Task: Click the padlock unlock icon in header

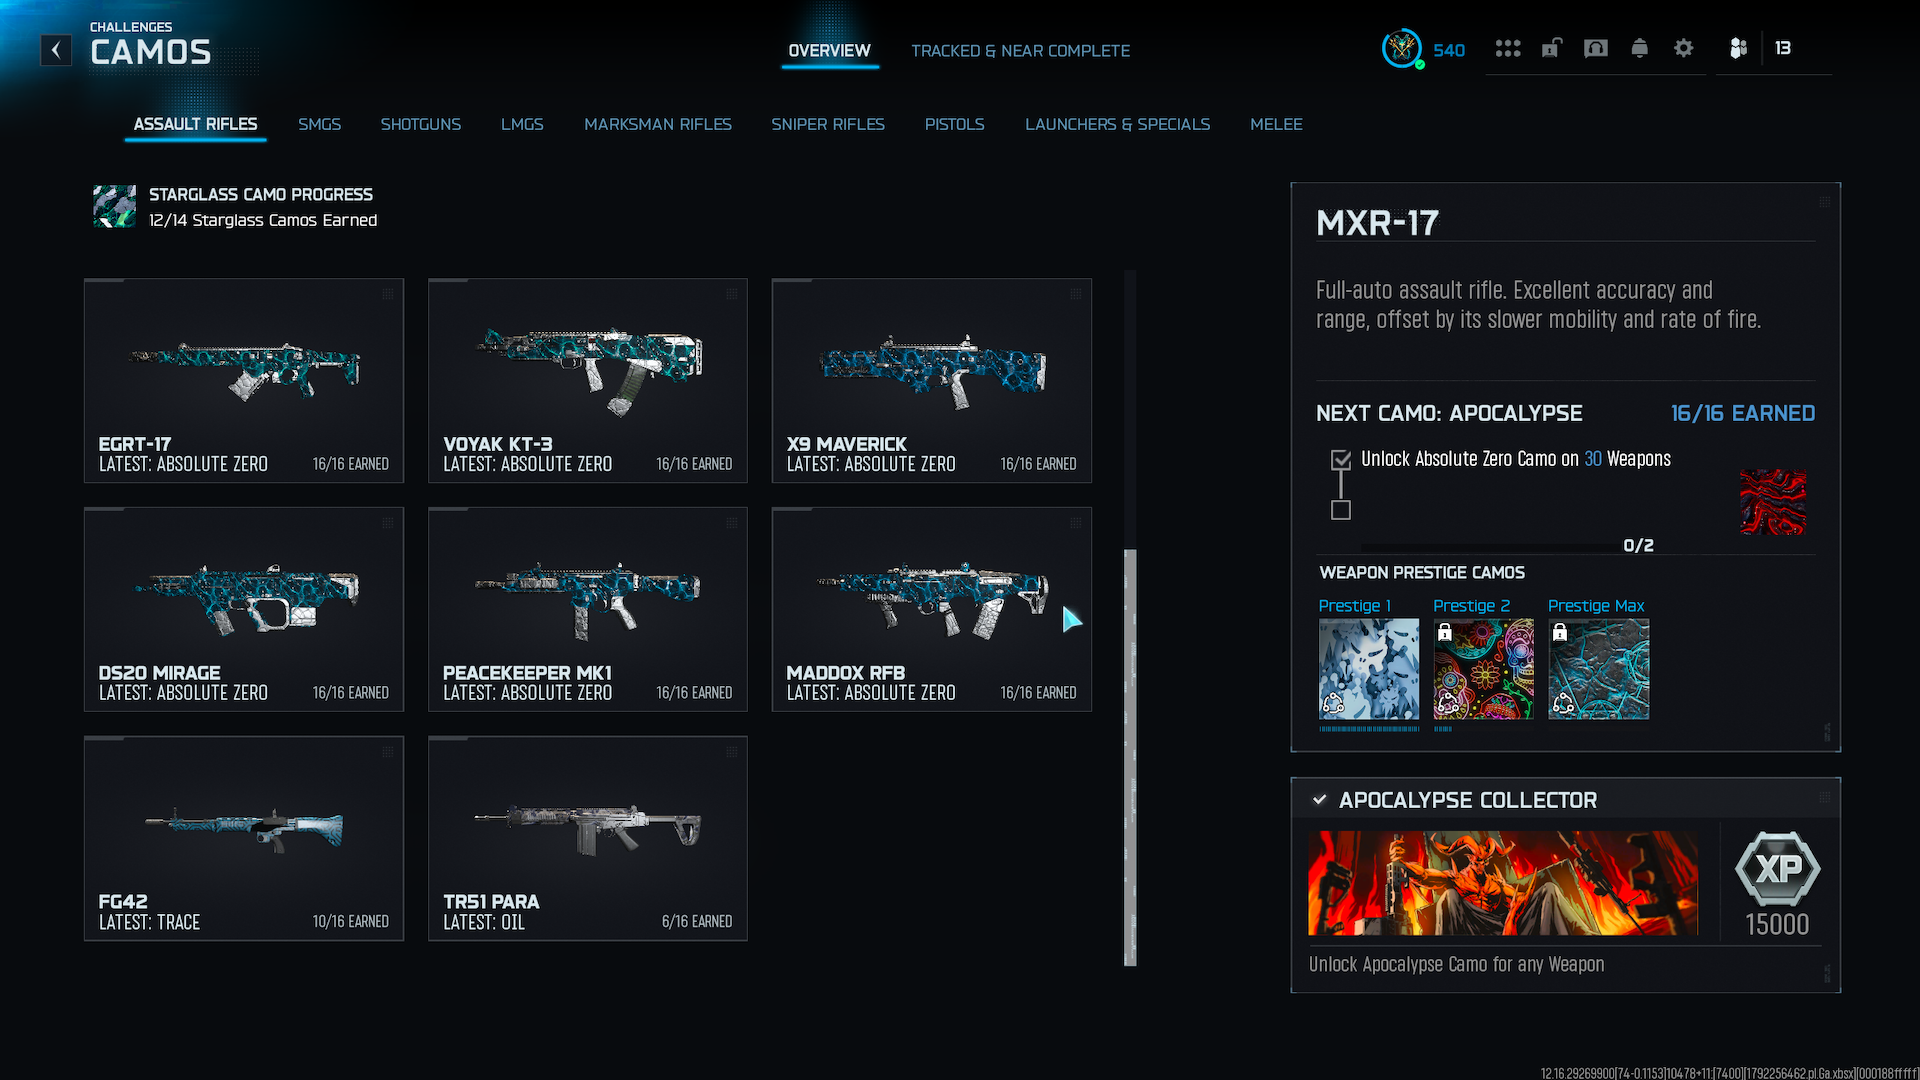Action: click(x=1551, y=48)
